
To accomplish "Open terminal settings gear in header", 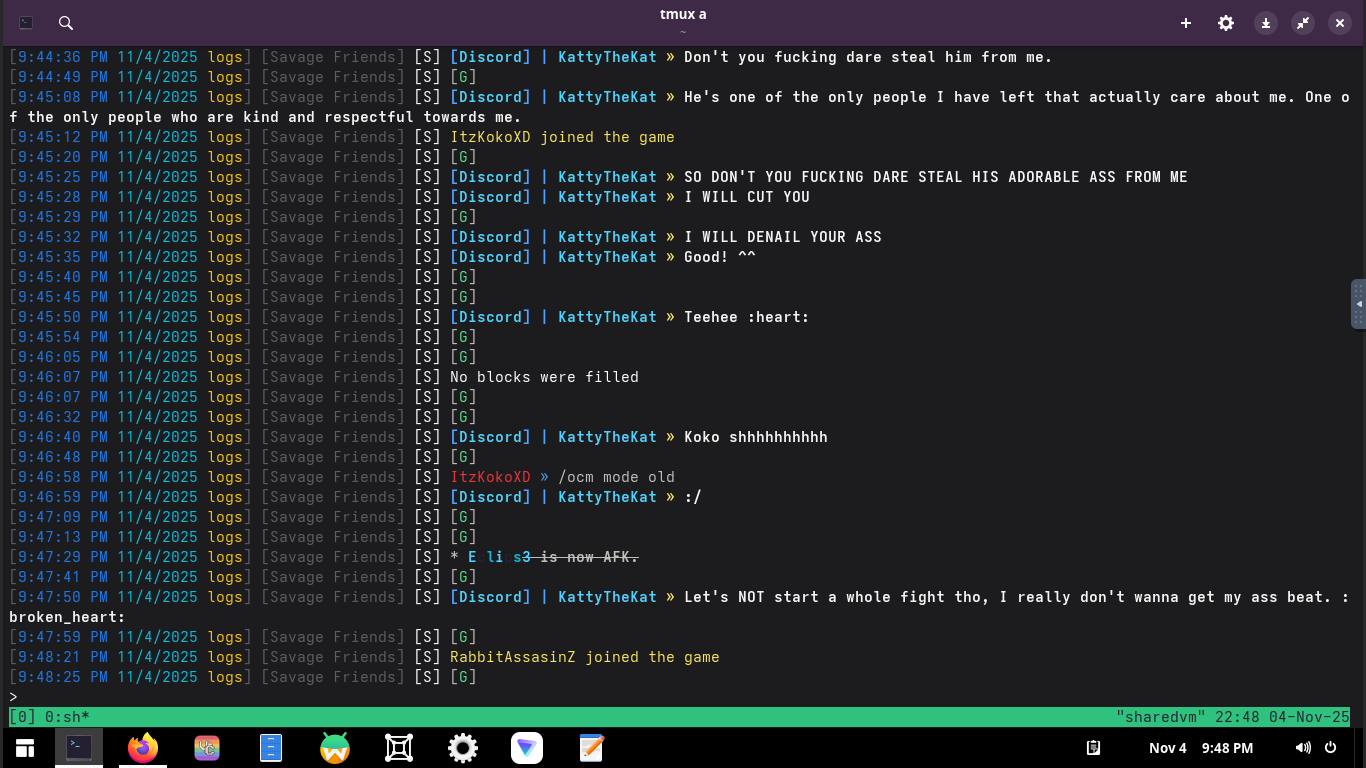I will pyautogui.click(x=1226, y=23).
